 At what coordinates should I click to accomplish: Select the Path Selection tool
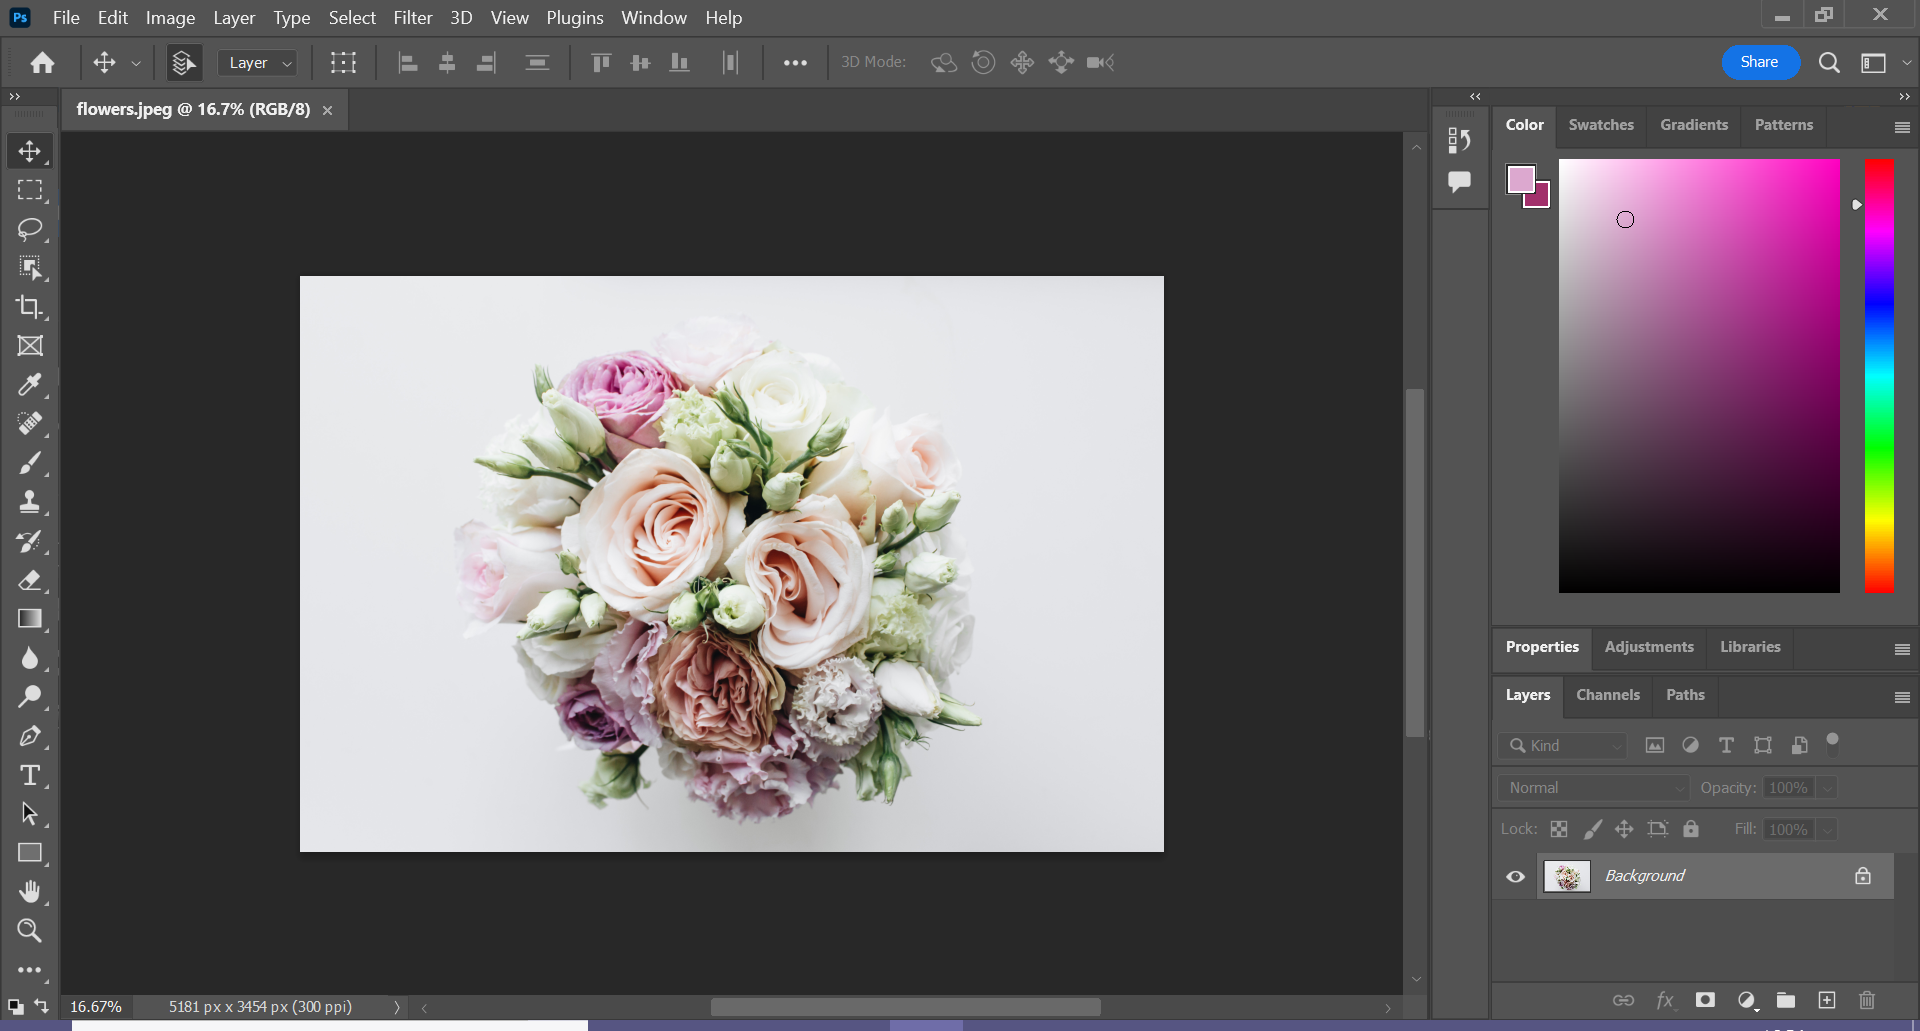tap(30, 814)
